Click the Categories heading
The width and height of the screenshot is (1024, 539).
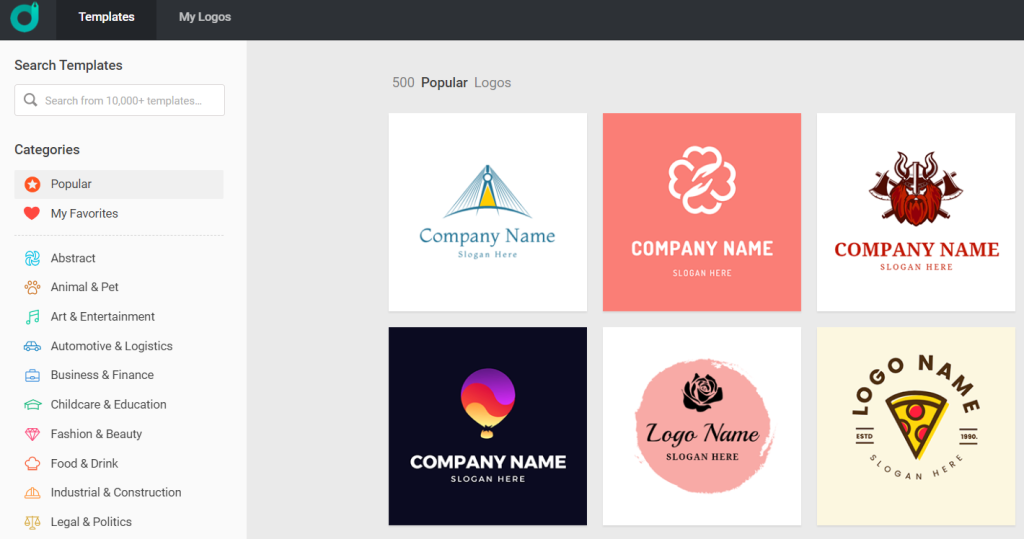[x=47, y=150]
